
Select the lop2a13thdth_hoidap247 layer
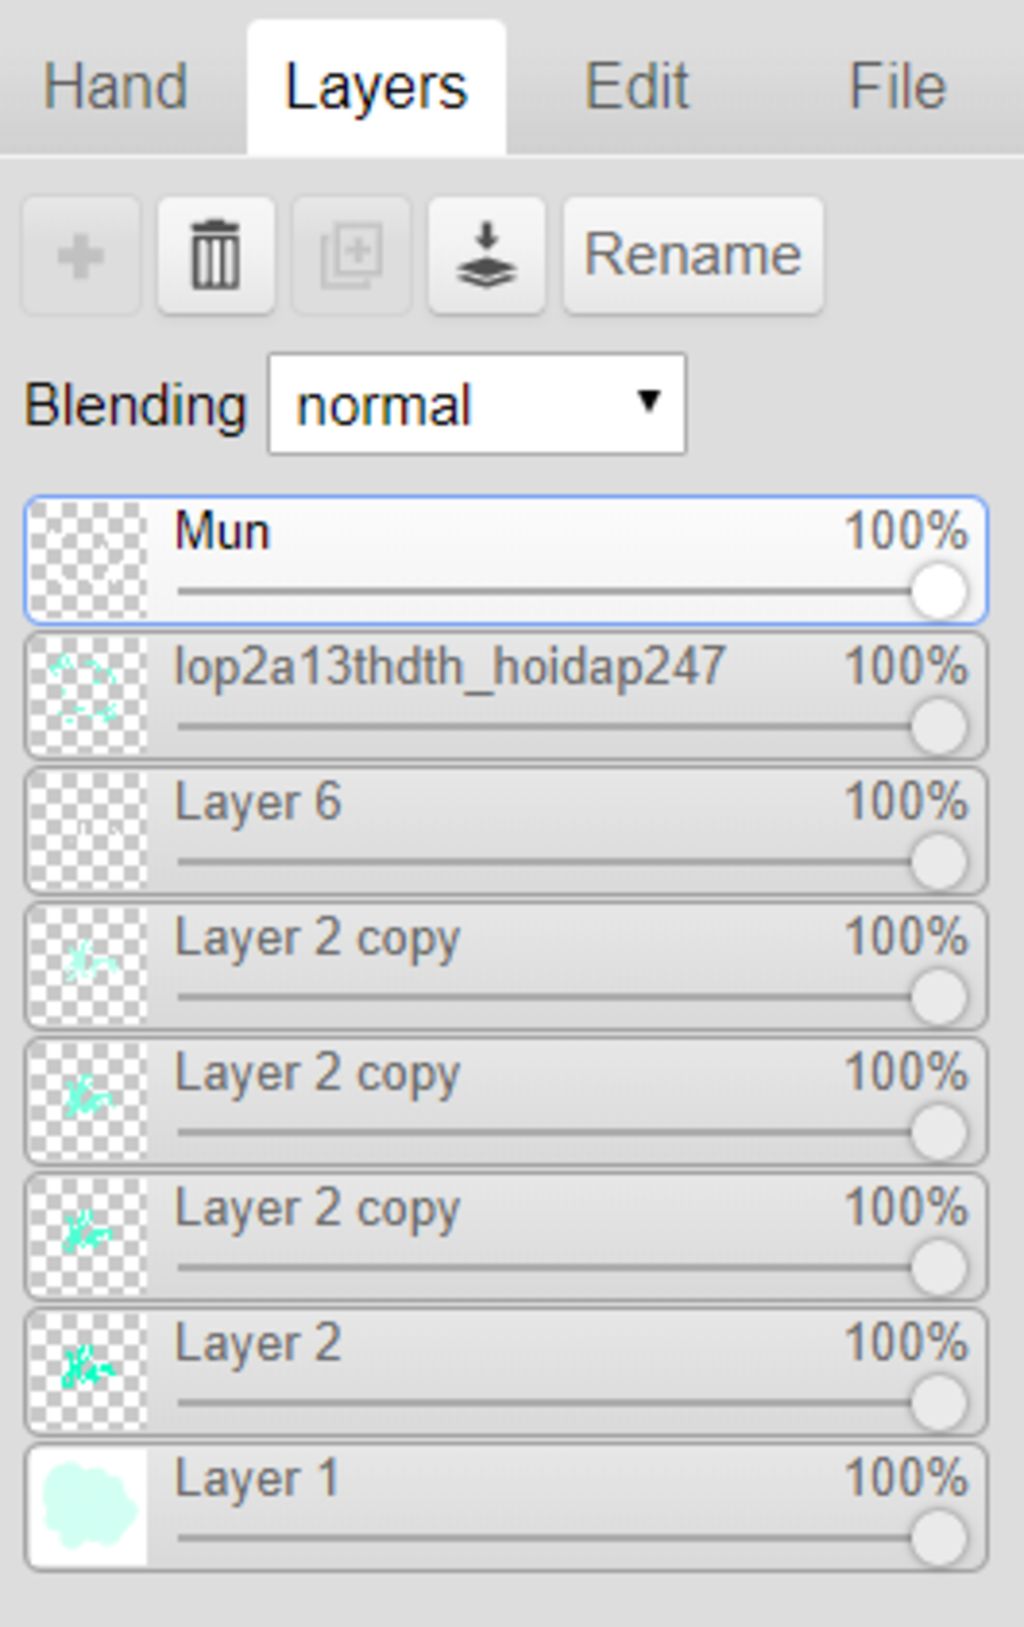point(450,667)
